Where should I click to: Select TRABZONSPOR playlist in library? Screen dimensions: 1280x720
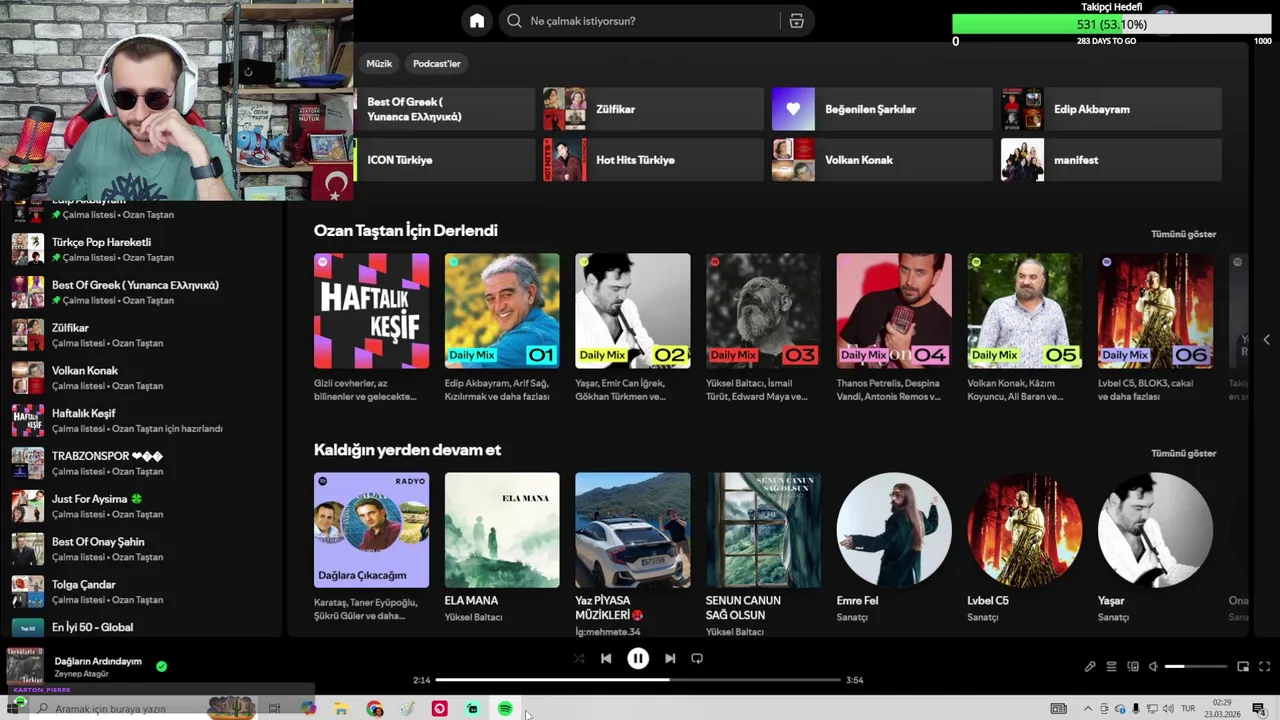[x=142, y=463]
